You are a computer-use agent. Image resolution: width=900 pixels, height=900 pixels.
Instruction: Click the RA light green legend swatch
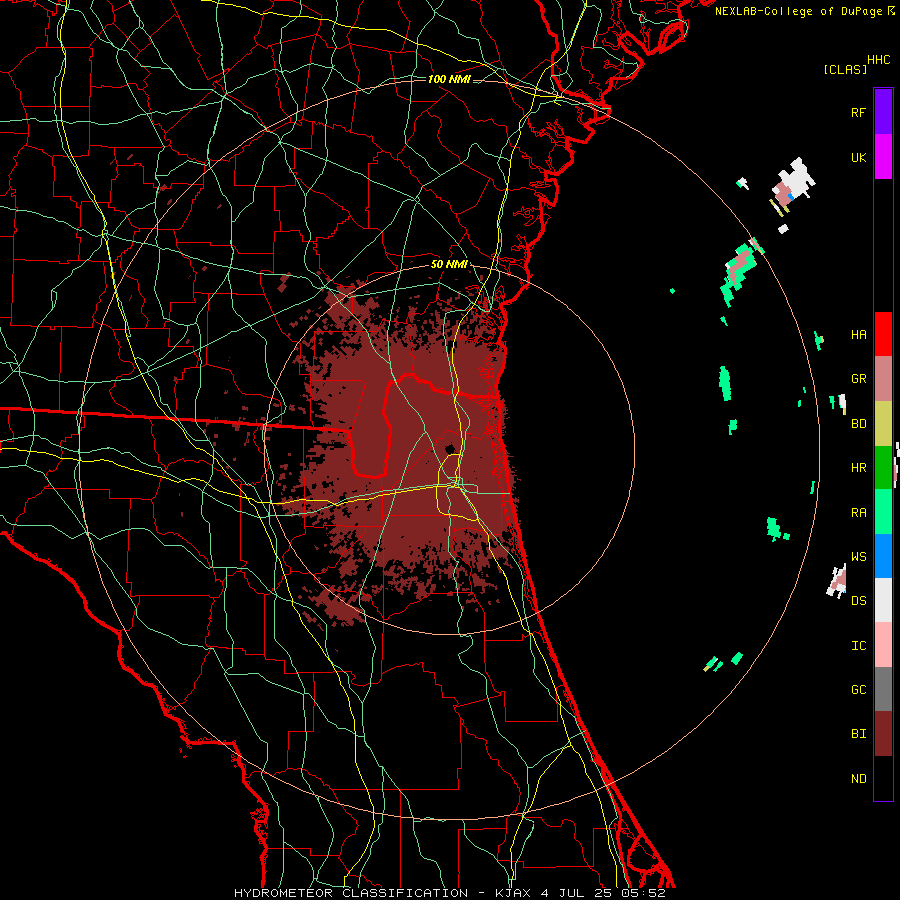pos(883,511)
